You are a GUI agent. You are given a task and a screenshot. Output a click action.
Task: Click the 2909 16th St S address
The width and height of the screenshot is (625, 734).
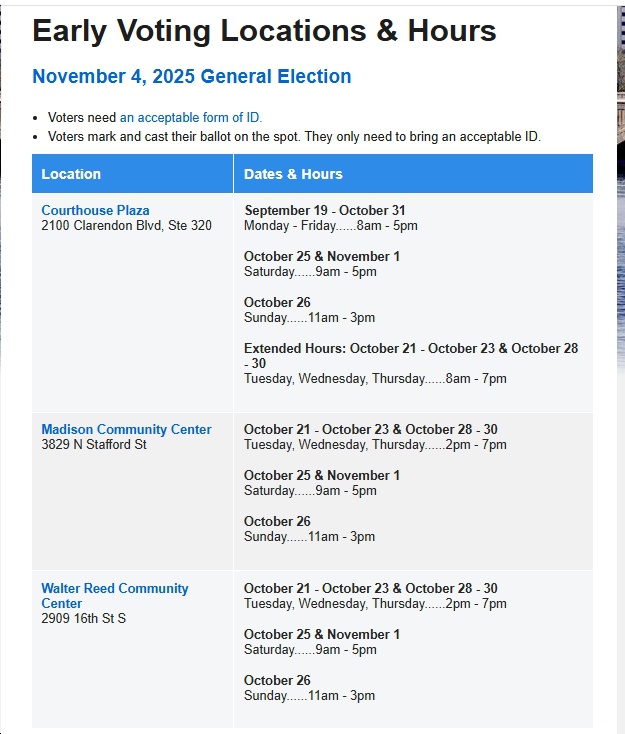[84, 619]
